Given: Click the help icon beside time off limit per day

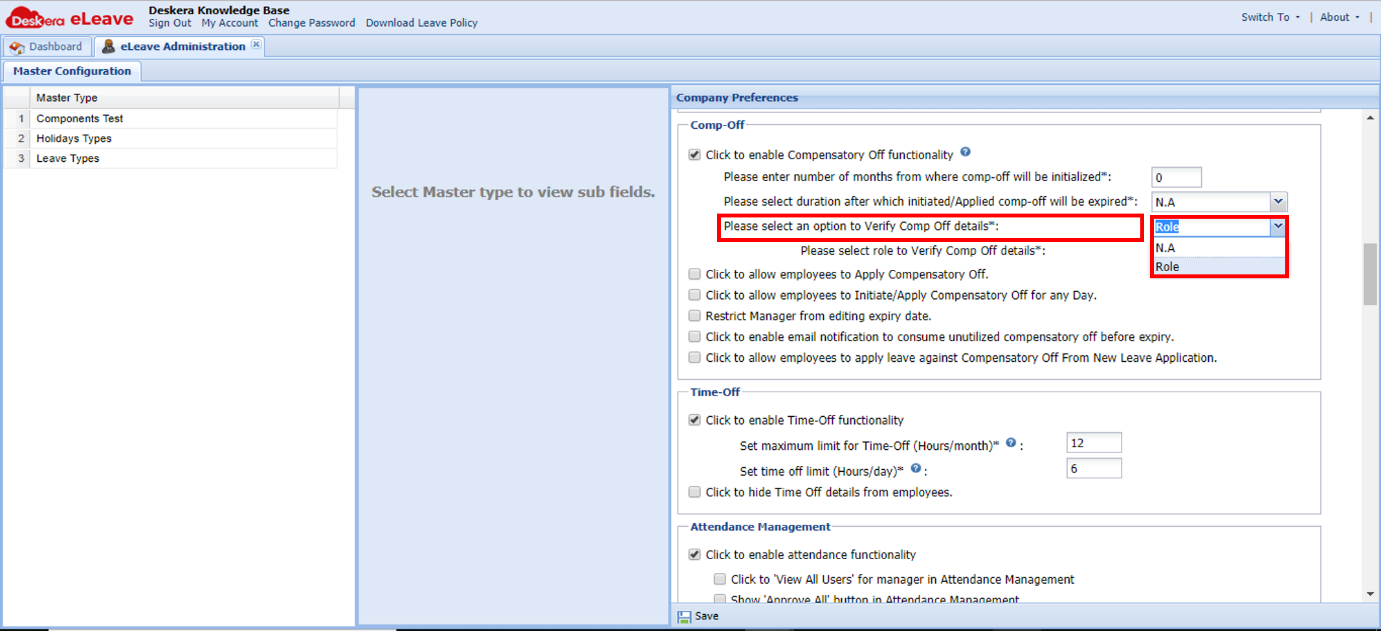Looking at the screenshot, I should [x=915, y=467].
